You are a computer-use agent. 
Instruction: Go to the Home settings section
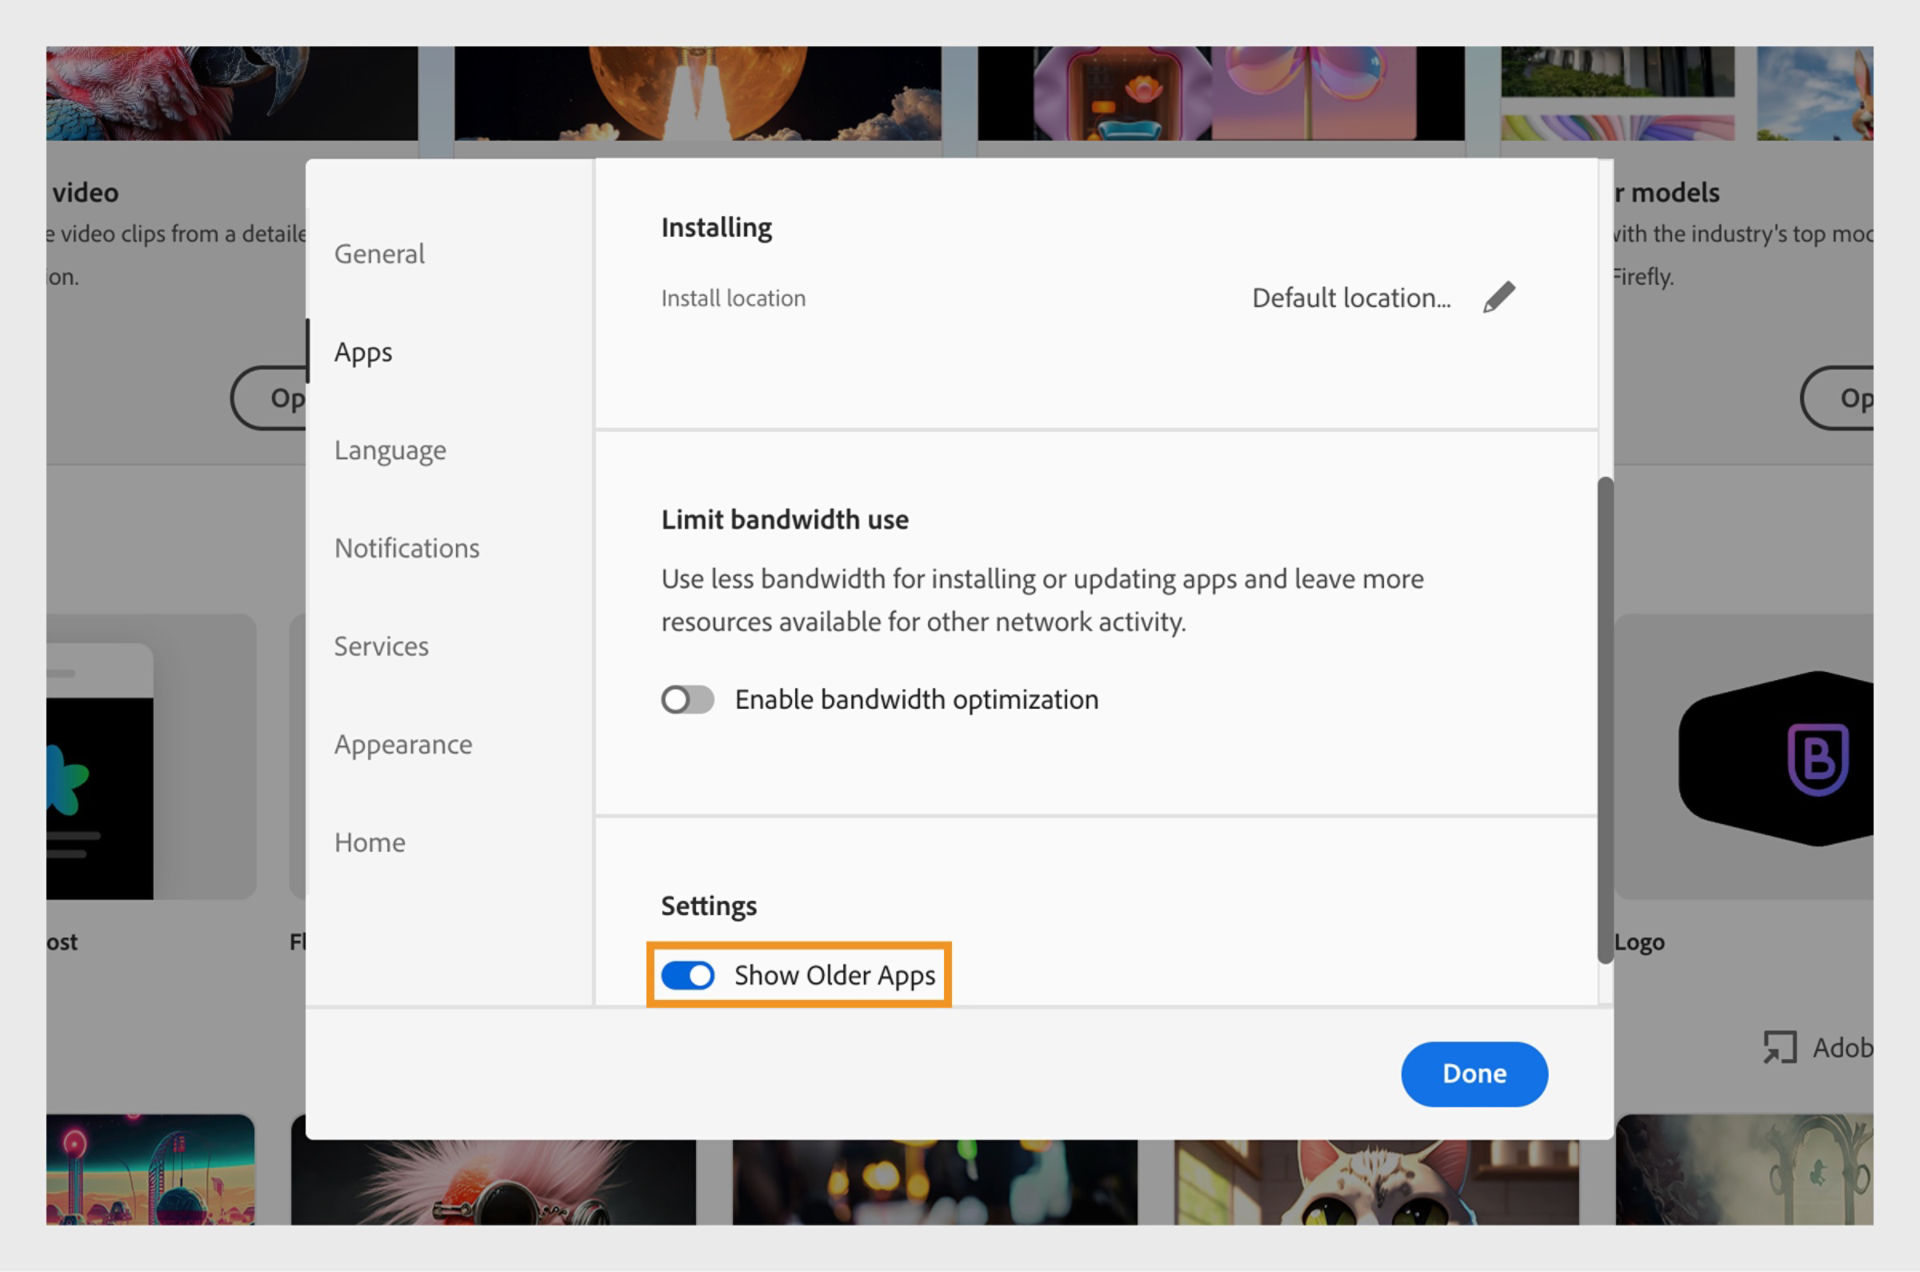[369, 842]
